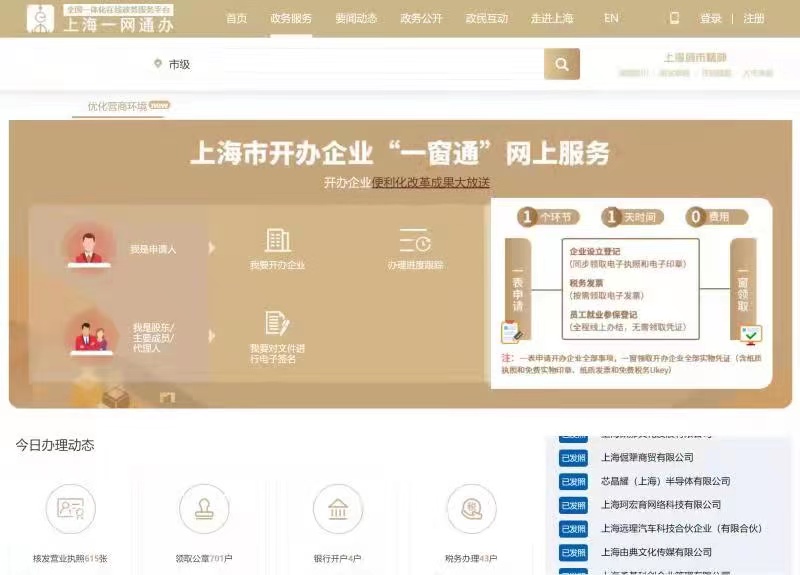Click the 我要开办企业 building icon

click(x=277, y=240)
